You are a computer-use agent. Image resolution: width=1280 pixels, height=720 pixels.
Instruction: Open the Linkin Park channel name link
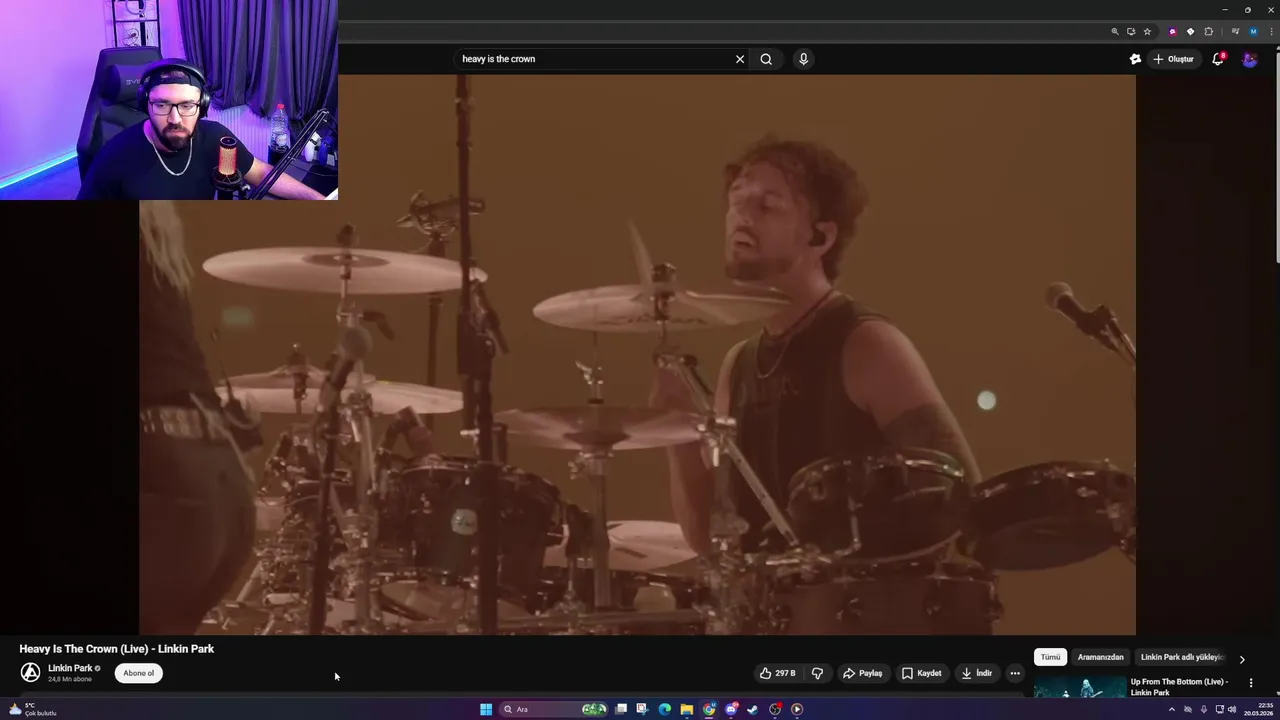(70, 668)
